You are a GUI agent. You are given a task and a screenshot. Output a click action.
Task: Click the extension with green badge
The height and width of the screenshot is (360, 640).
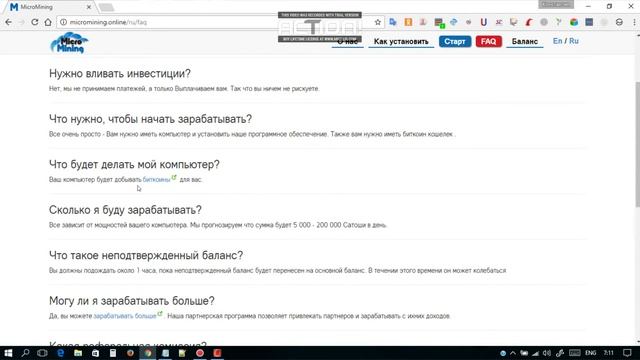439,23
